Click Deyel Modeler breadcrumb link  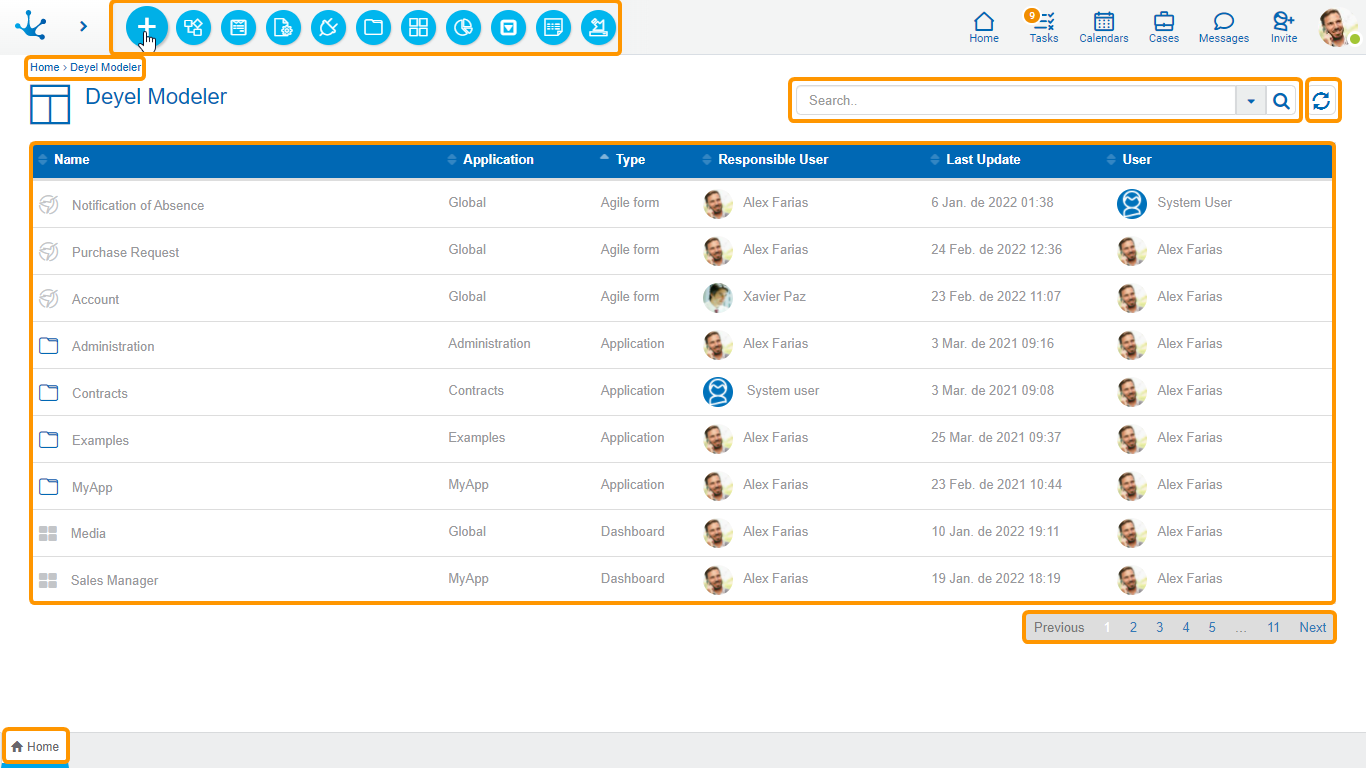(105, 68)
